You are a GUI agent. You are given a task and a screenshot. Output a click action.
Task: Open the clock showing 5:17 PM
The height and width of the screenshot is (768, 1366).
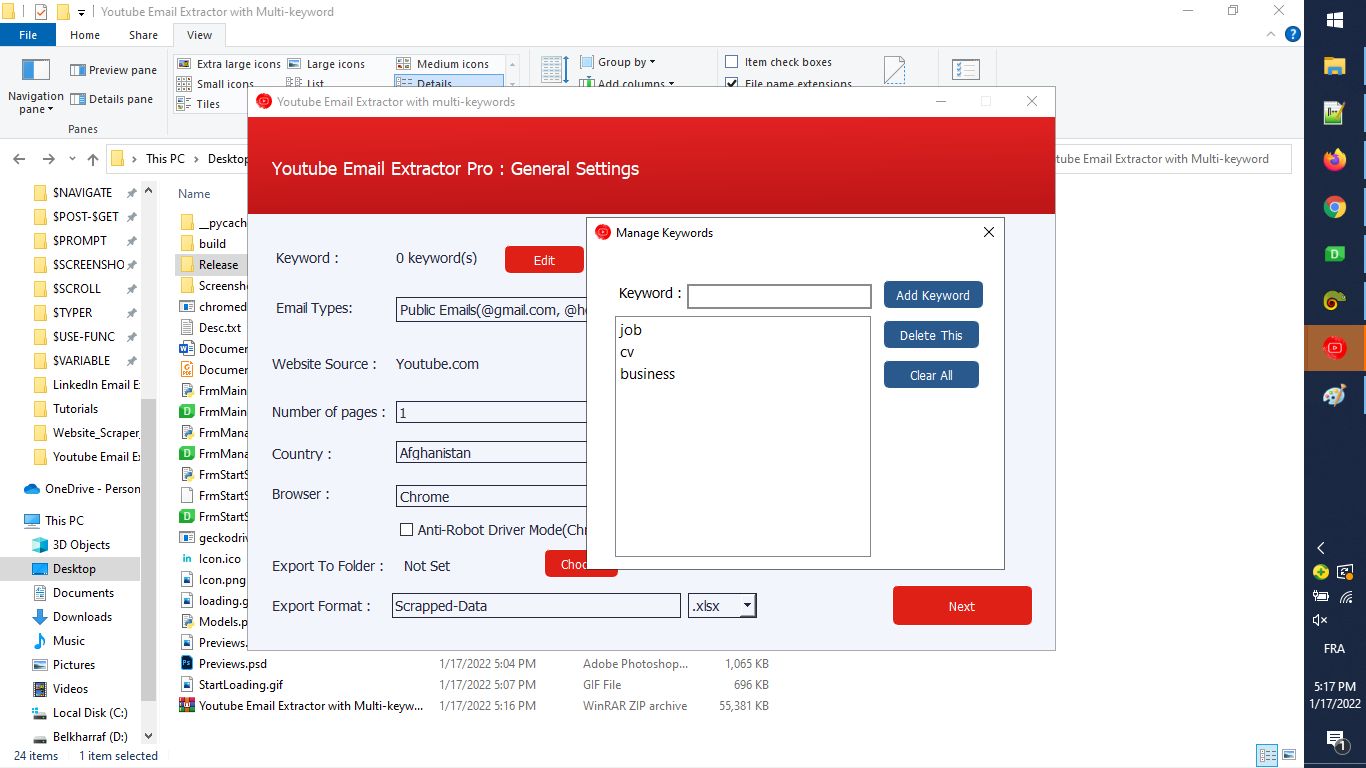coord(1334,695)
